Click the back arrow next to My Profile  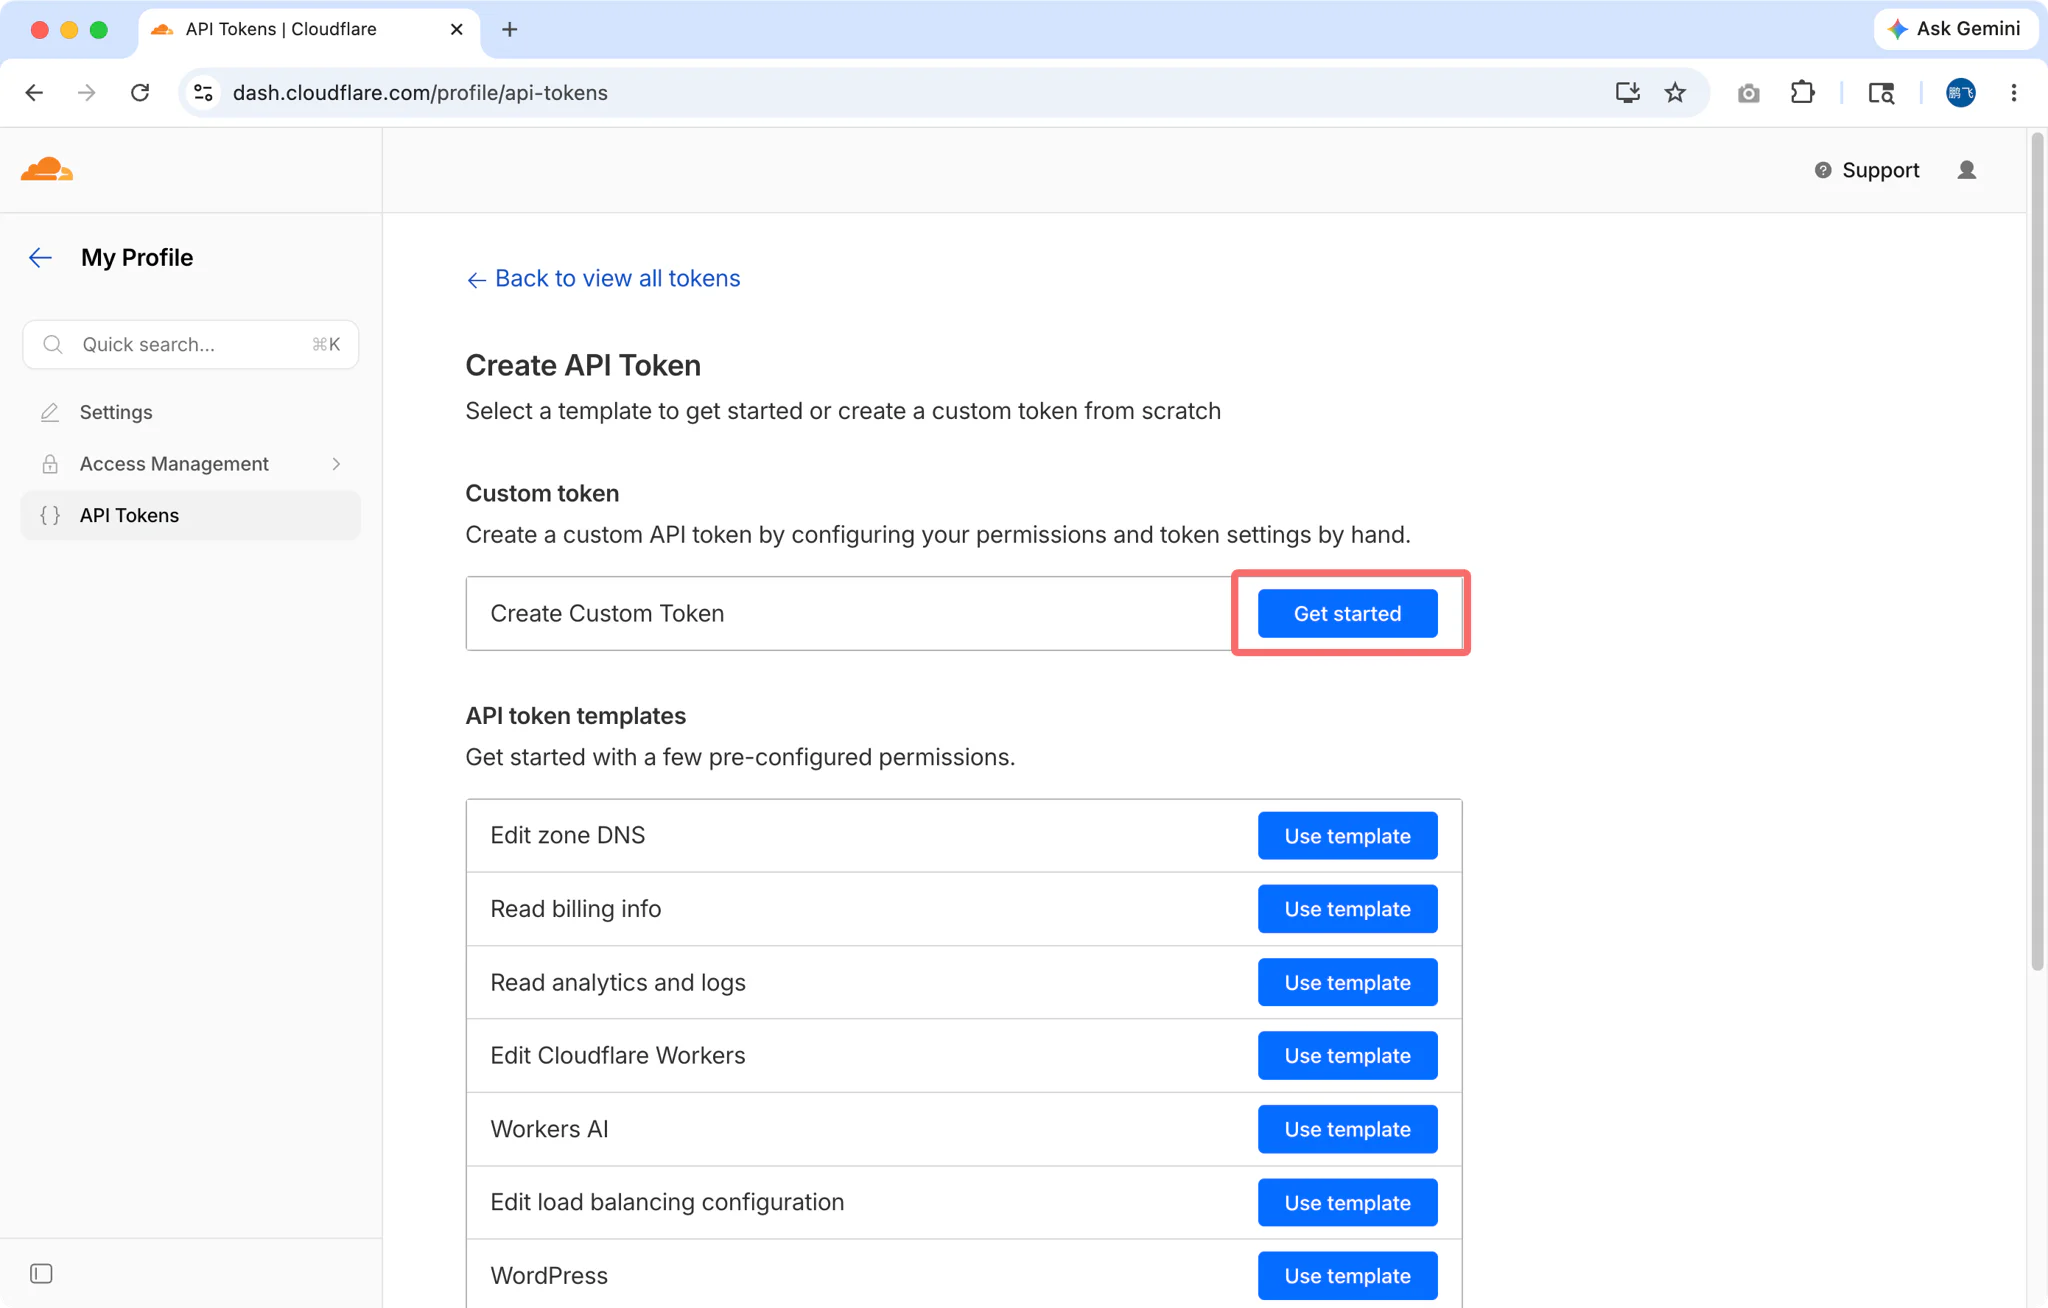(40, 258)
